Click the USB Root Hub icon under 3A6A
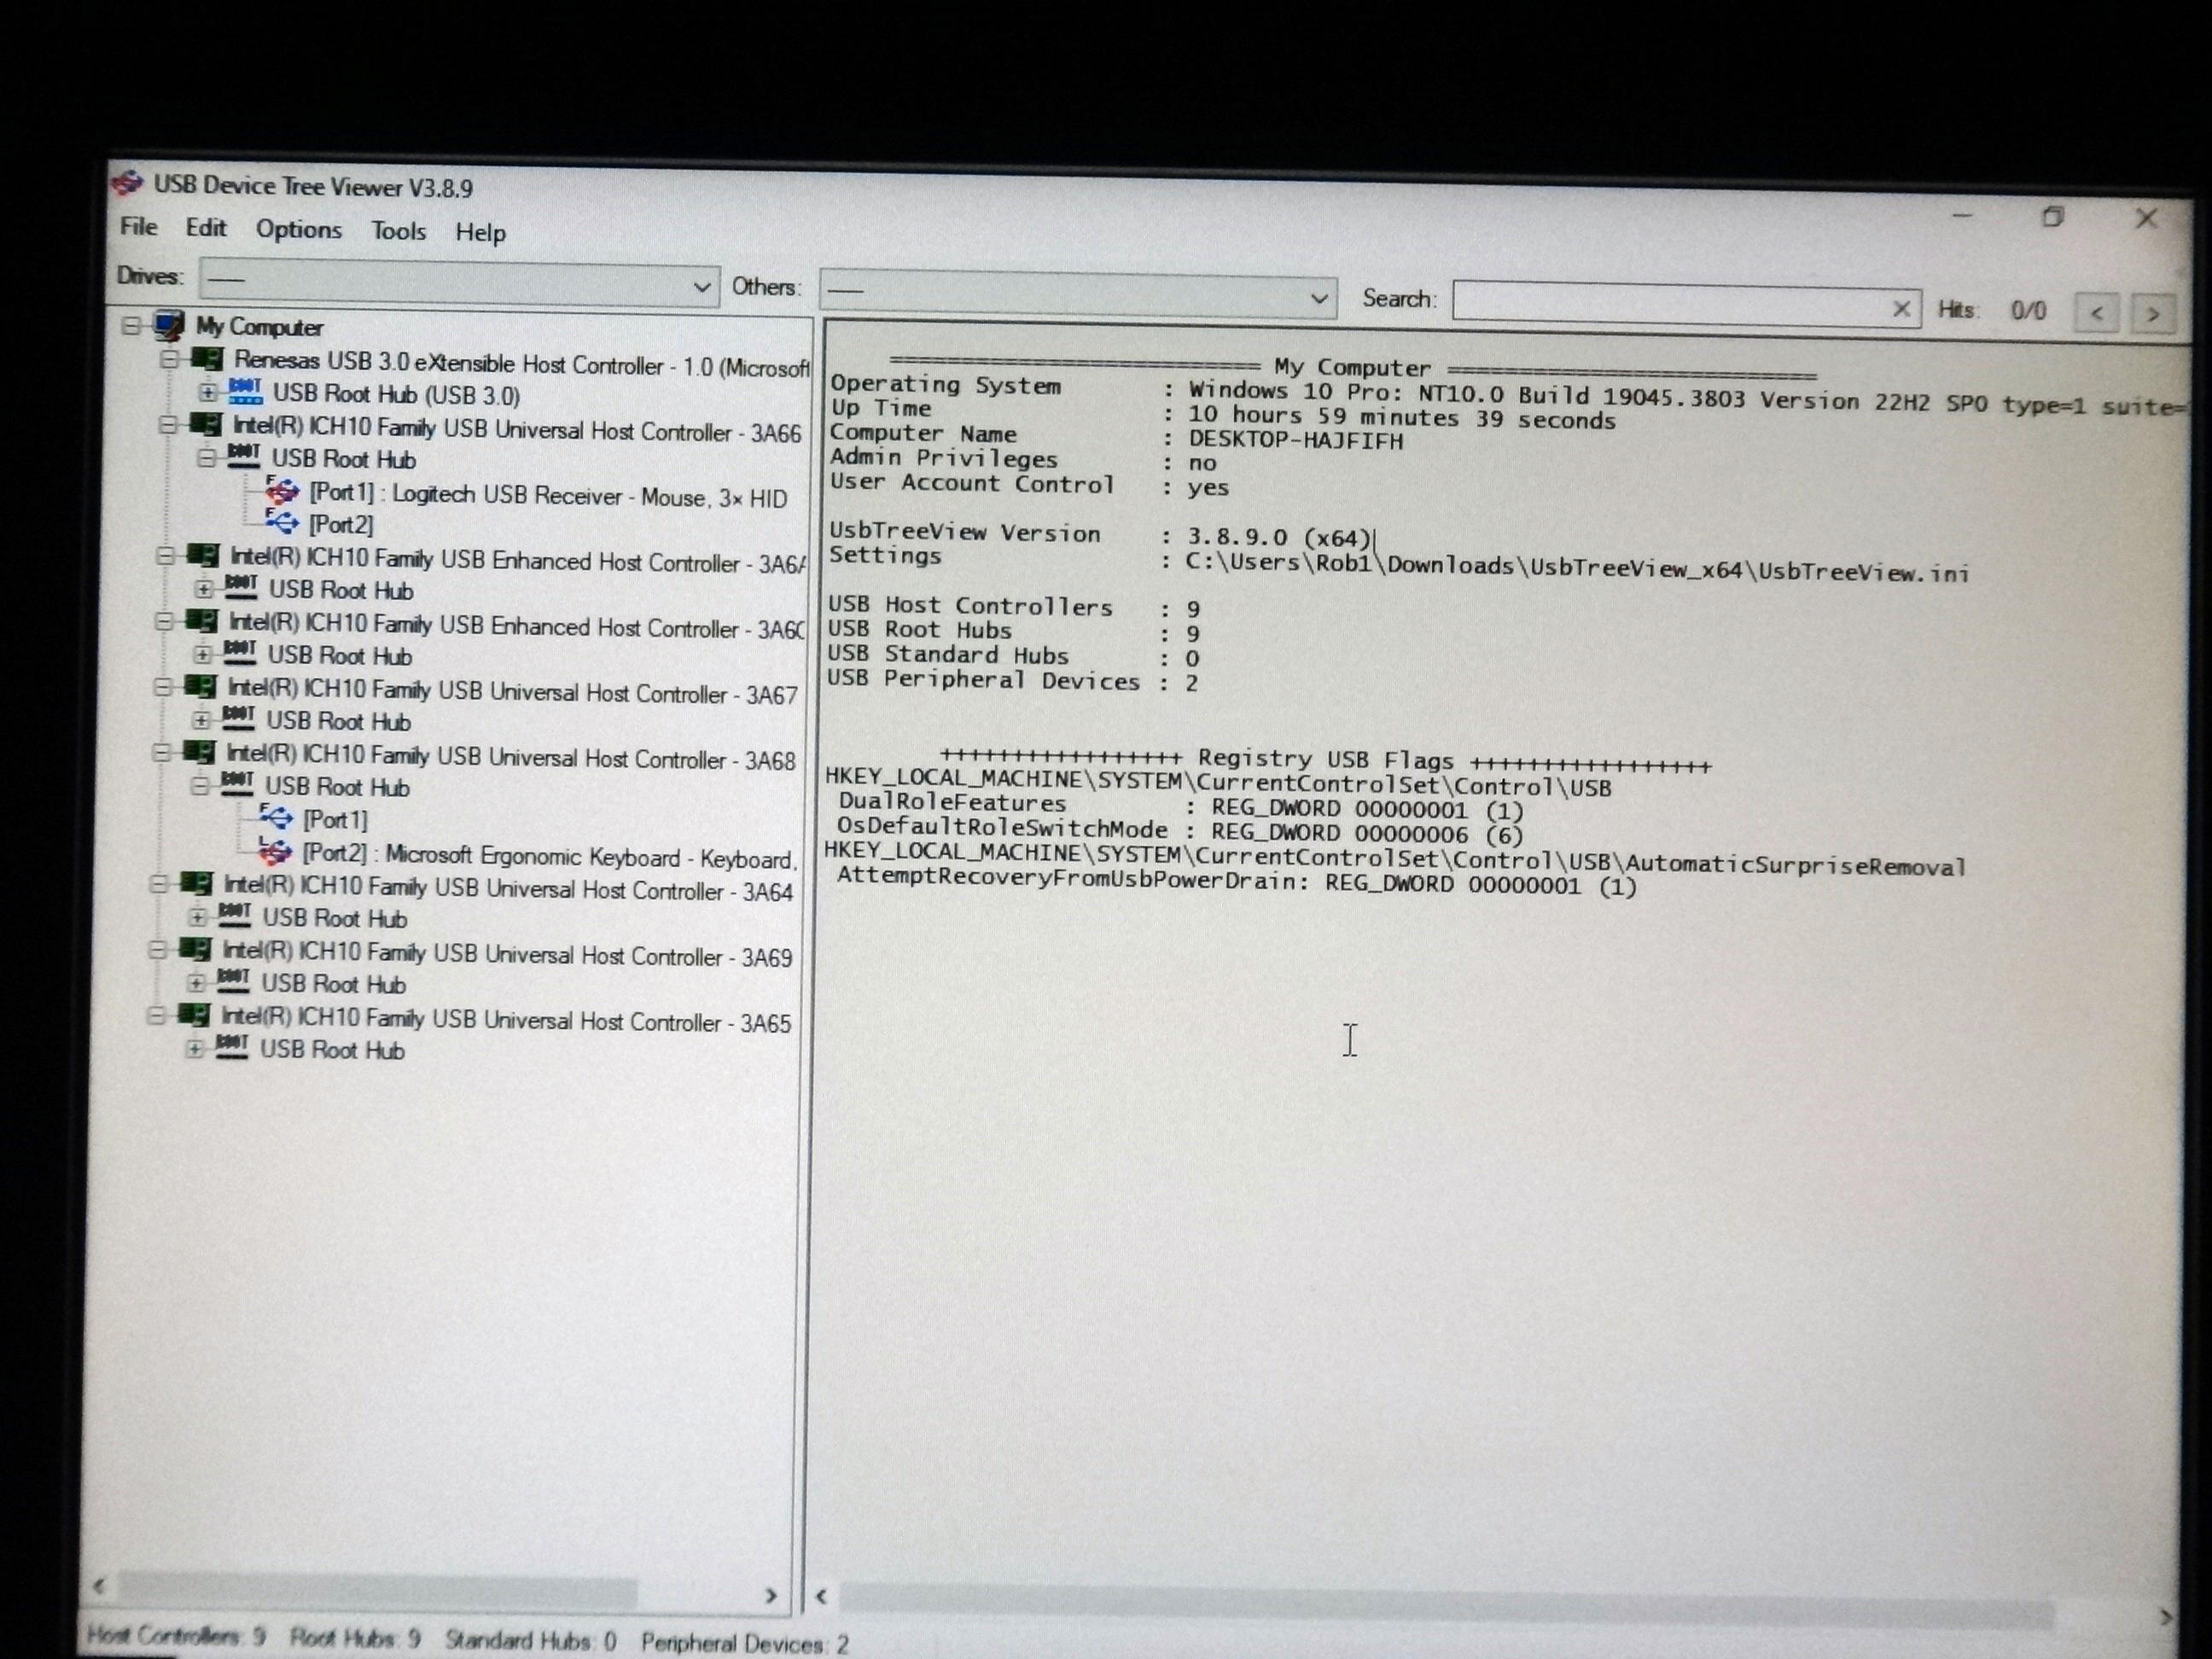 [241, 587]
